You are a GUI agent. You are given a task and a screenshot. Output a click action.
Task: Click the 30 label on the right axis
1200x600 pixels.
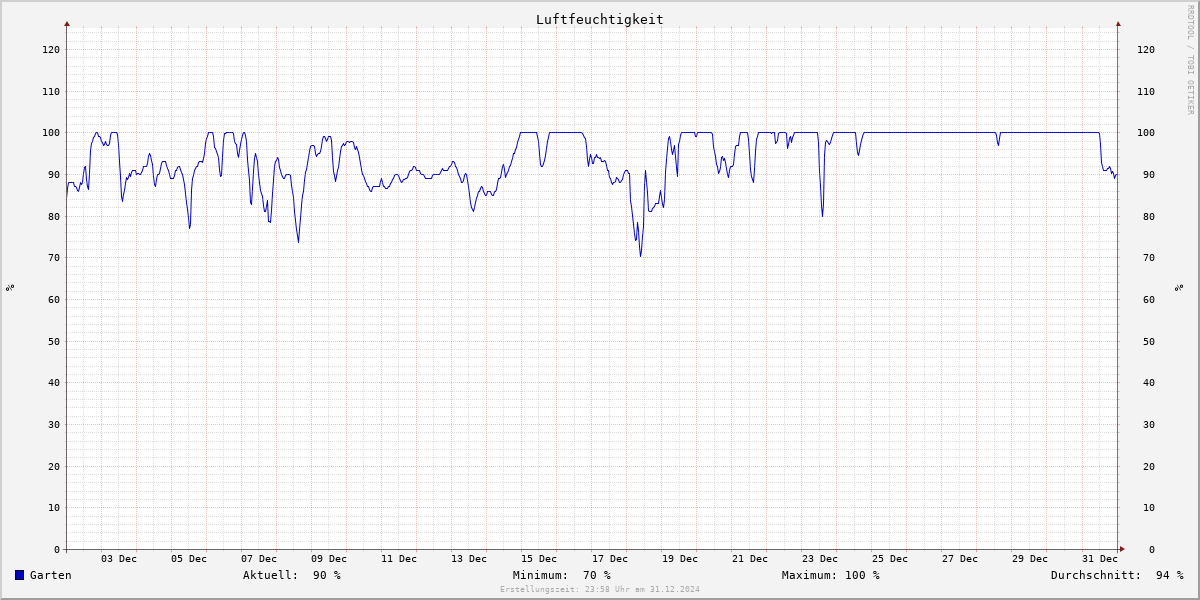point(1149,424)
